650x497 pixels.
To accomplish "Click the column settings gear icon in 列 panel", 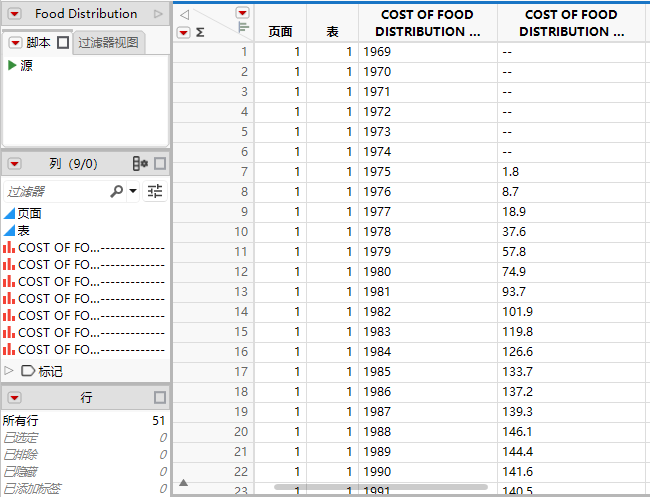I will pos(140,164).
